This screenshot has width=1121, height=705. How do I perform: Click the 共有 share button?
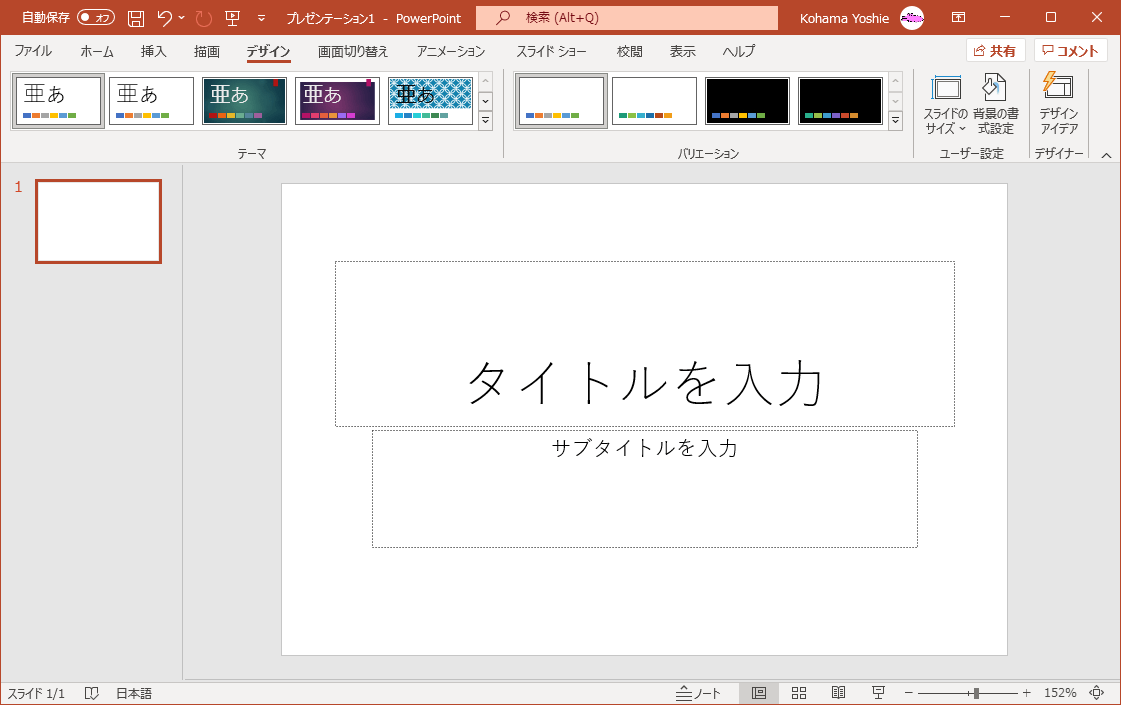pyautogui.click(x=995, y=51)
